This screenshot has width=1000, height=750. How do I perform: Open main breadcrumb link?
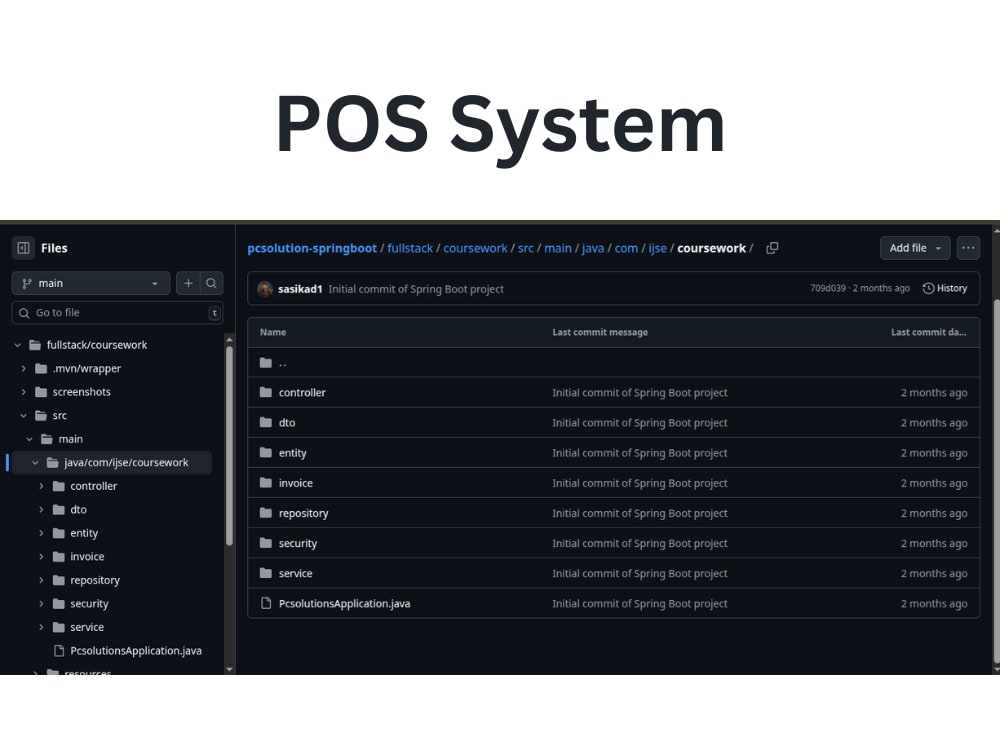(558, 249)
